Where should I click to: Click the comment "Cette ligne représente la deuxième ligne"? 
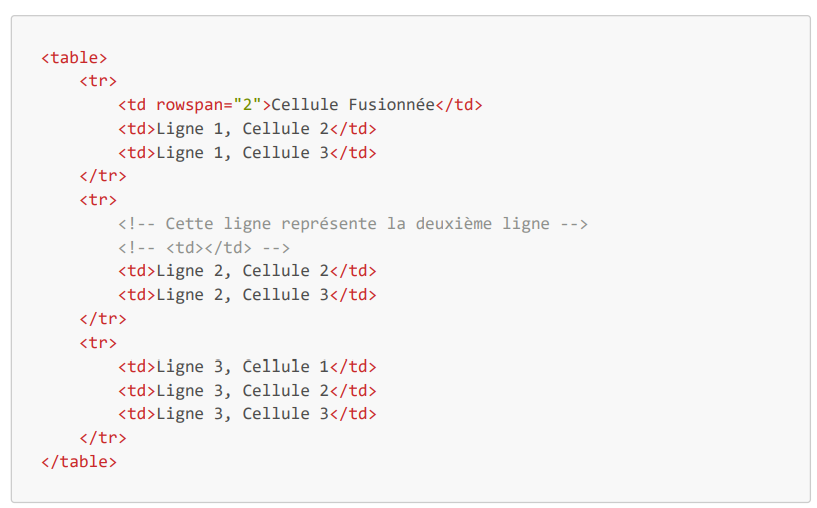pos(352,224)
